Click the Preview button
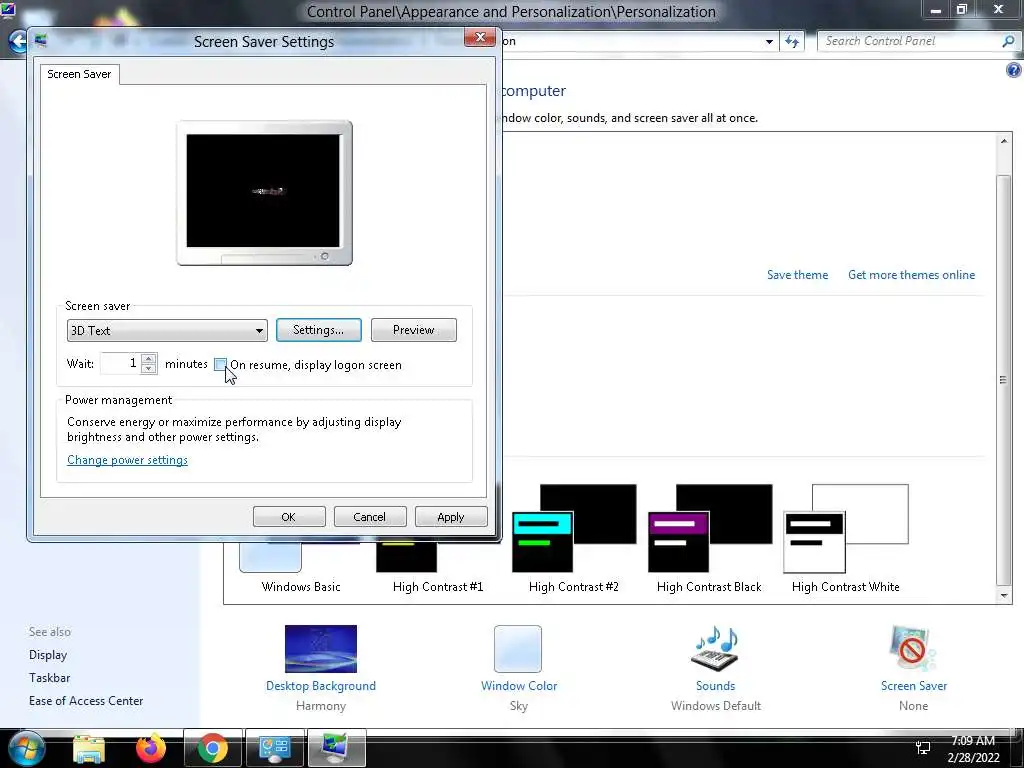The height and width of the screenshot is (768, 1024). (x=413, y=330)
